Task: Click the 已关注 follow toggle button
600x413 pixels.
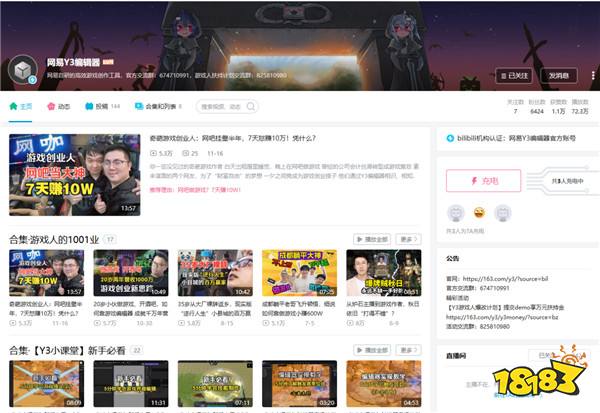Action: tap(514, 76)
